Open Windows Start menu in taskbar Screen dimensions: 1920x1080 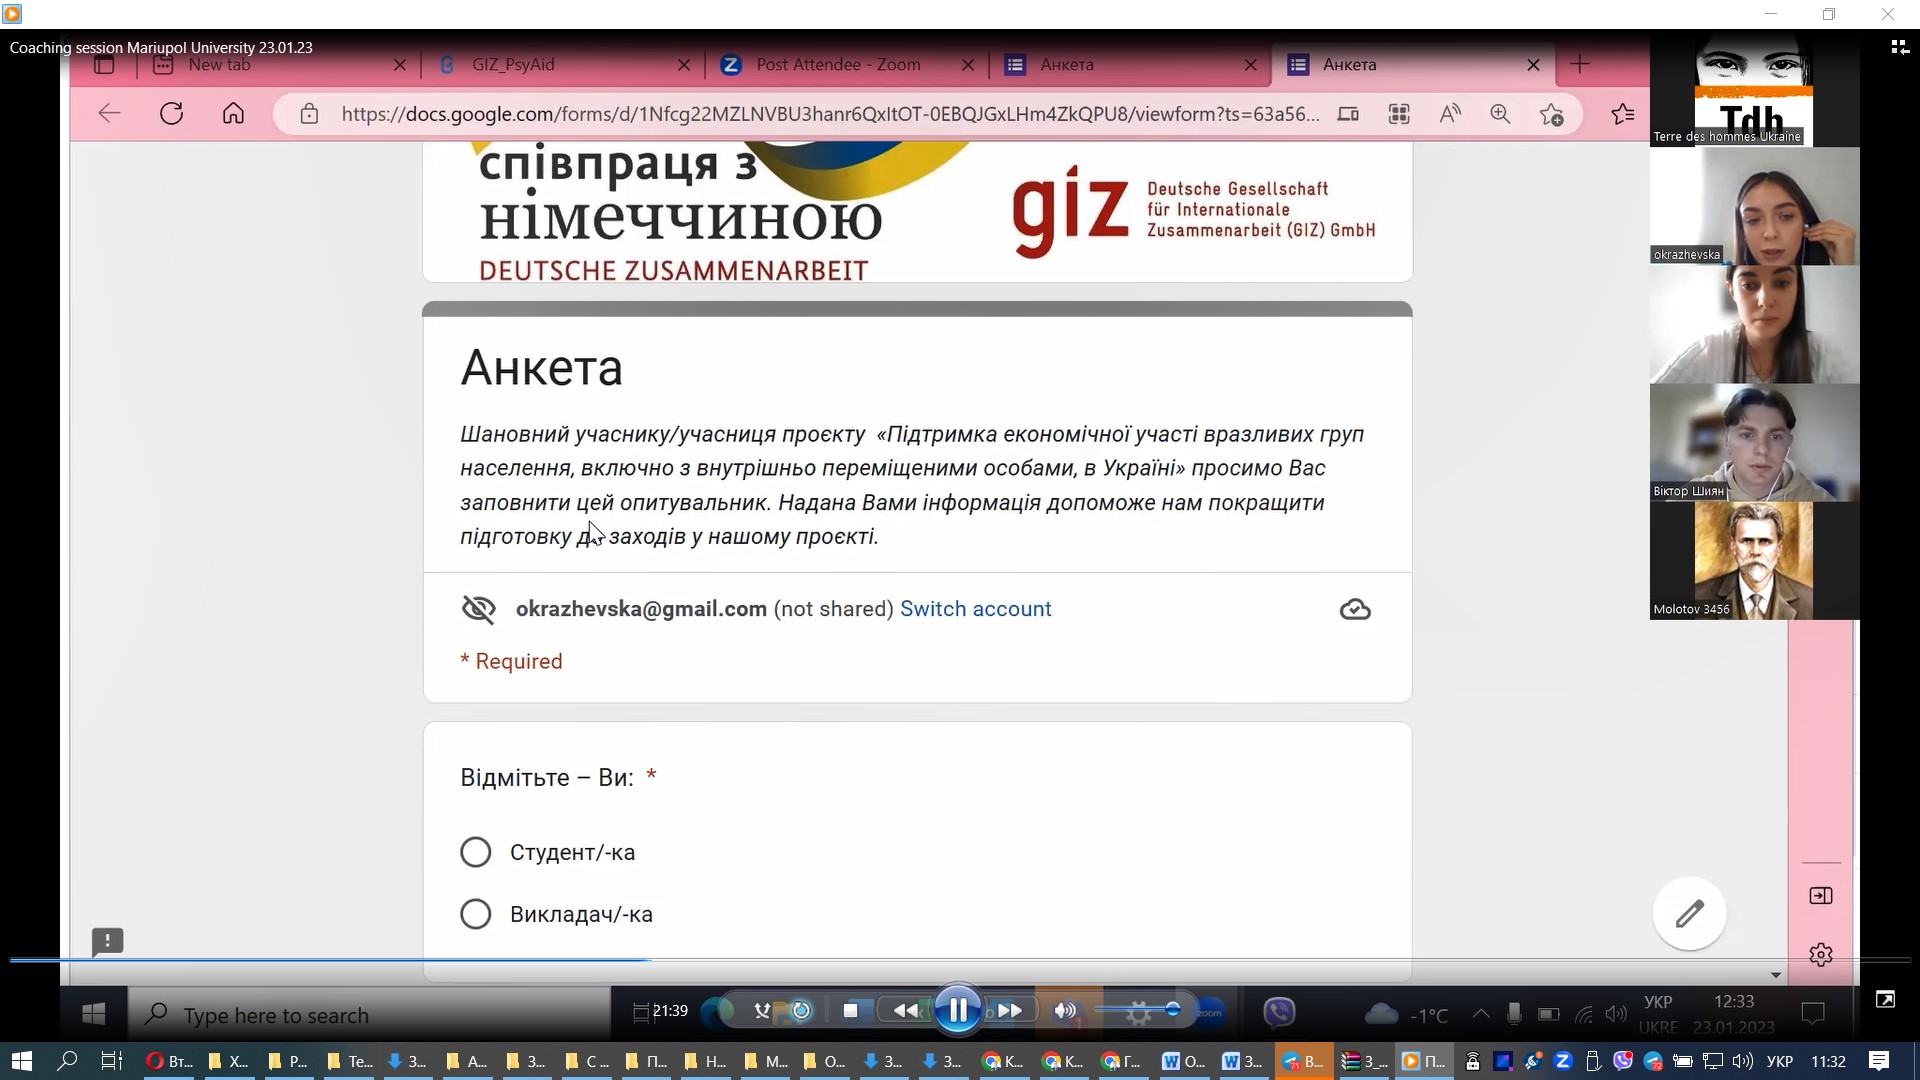tap(21, 1061)
